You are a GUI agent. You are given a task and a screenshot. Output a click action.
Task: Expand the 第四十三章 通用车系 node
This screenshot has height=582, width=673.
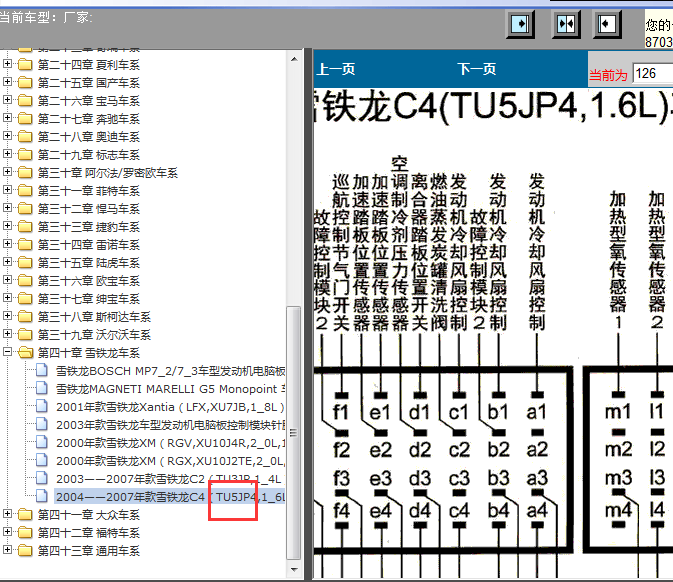(7, 550)
